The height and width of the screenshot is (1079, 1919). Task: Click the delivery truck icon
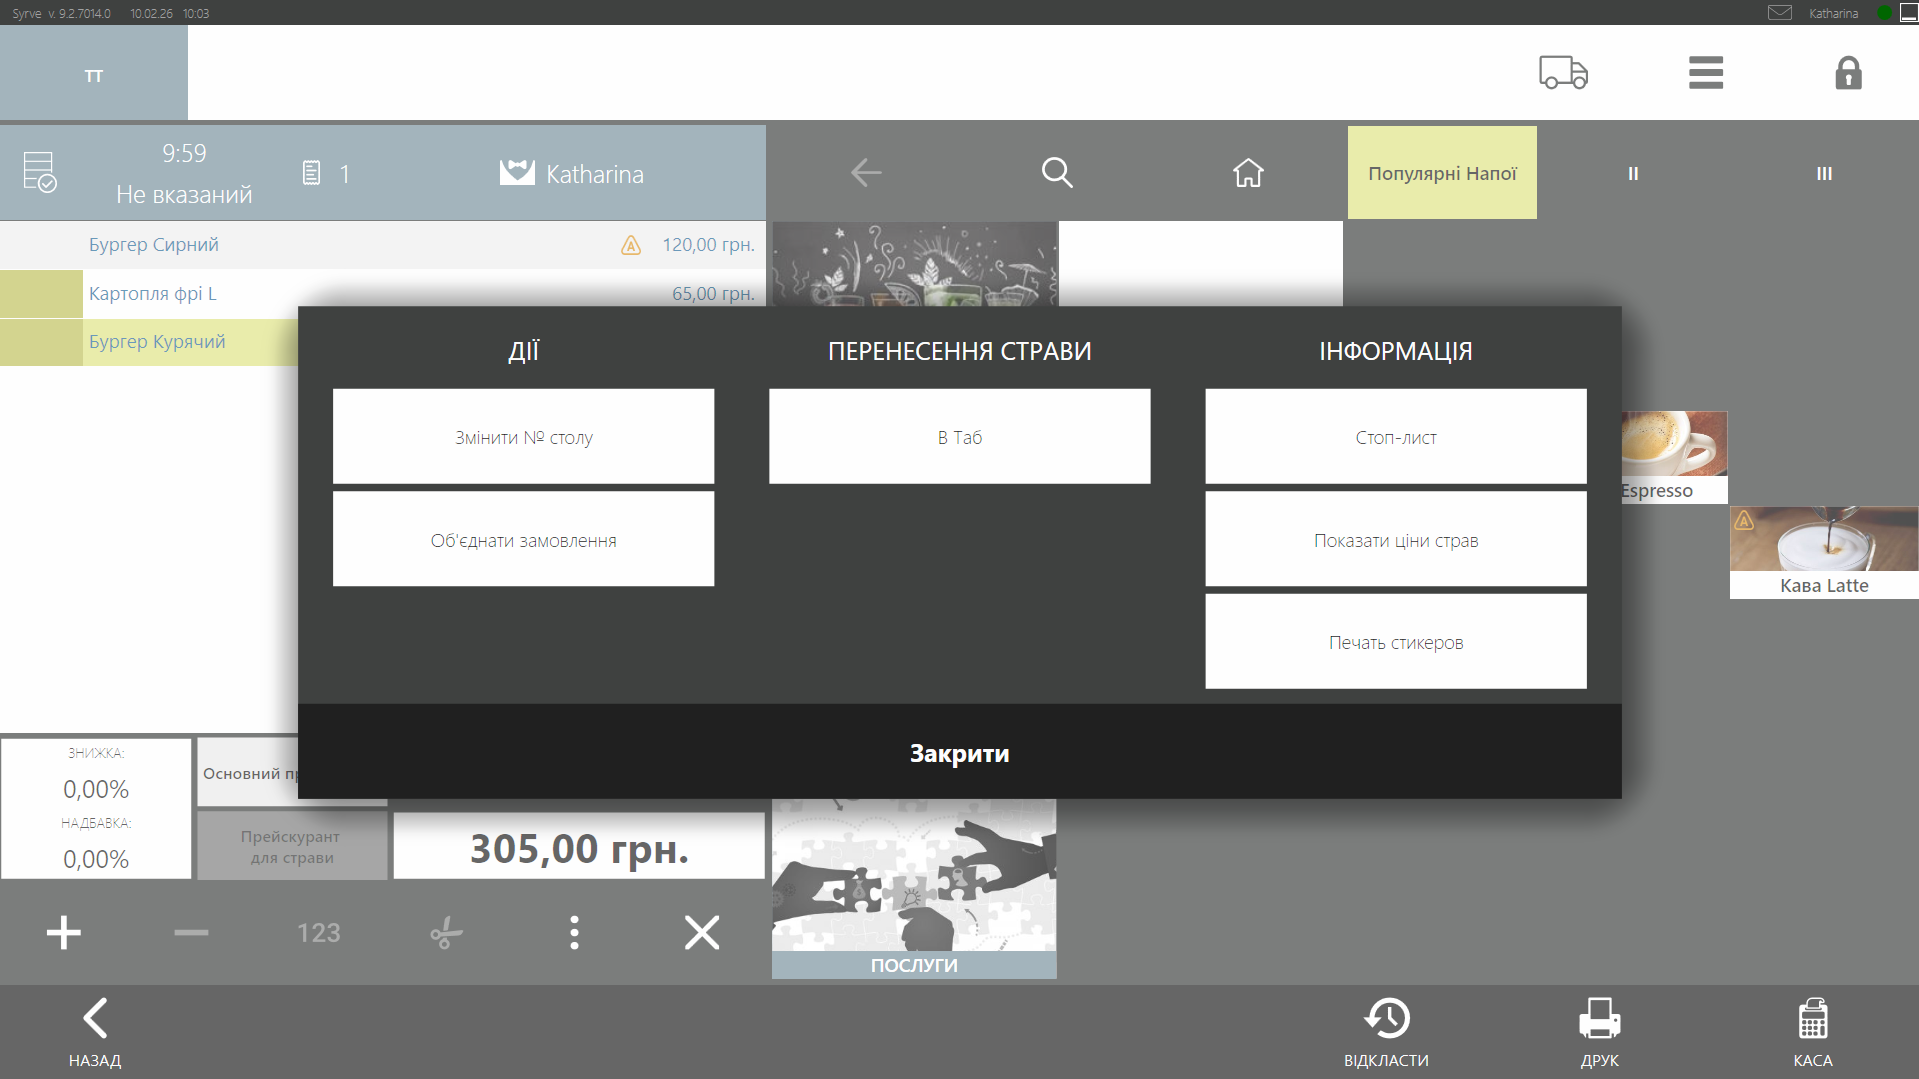coord(1563,73)
